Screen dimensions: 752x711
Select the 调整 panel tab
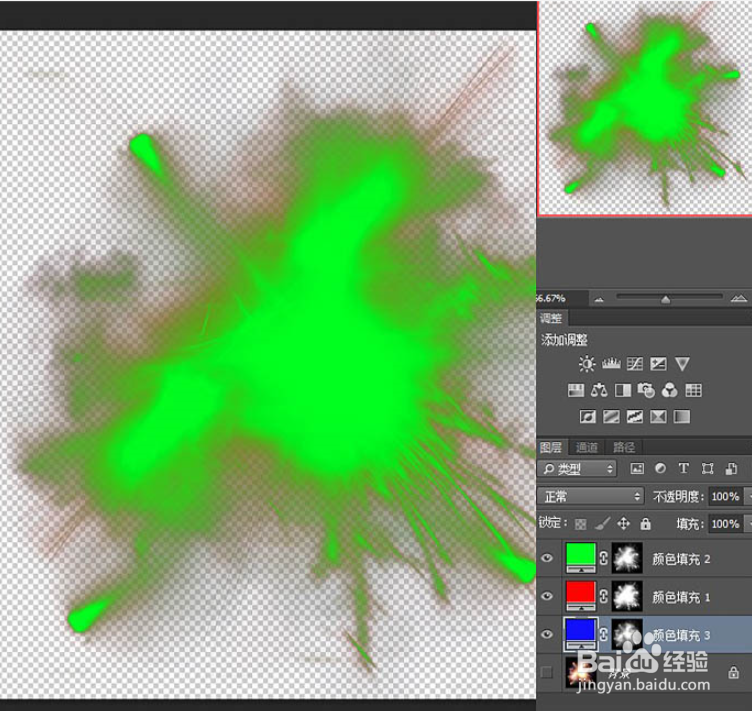[551, 318]
